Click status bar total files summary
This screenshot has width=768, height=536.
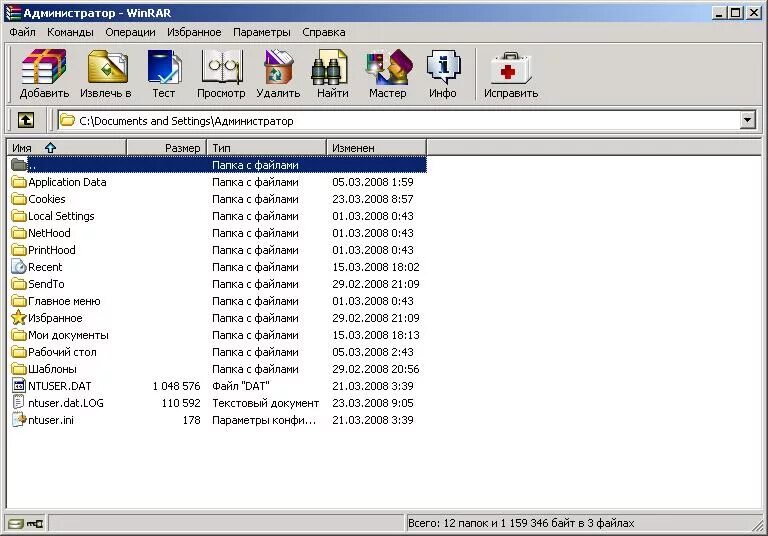[521, 523]
